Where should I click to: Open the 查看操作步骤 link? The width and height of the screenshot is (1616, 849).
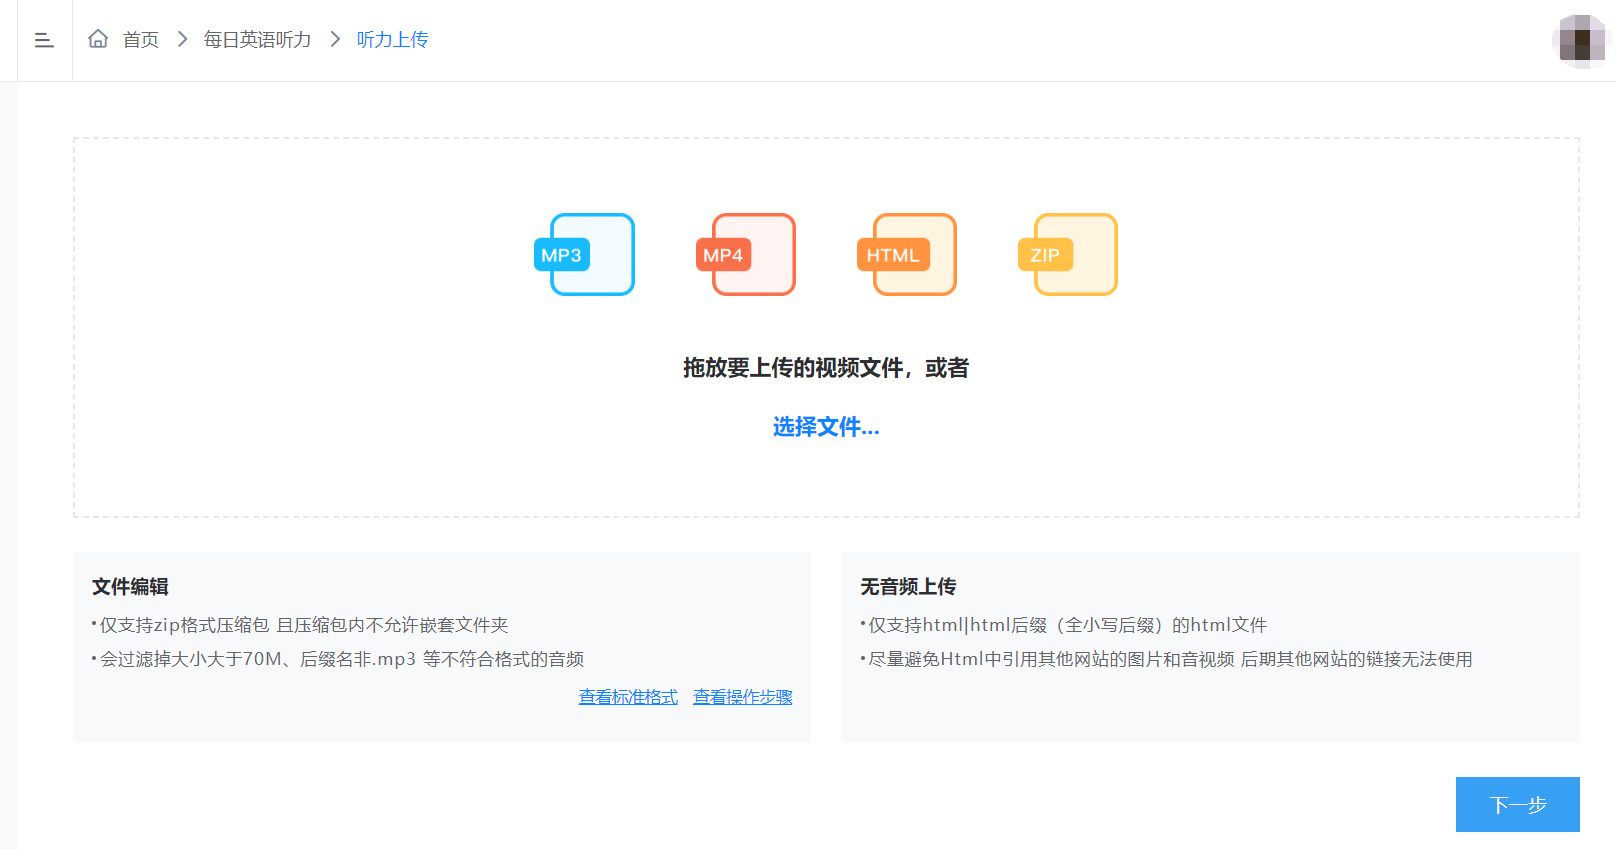(743, 697)
